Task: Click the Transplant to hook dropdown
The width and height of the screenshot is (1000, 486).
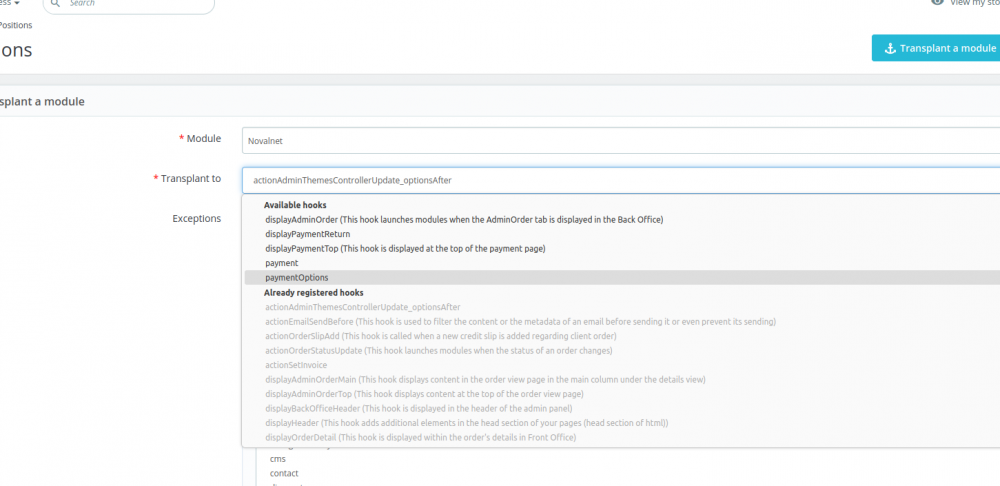Action: 621,180
